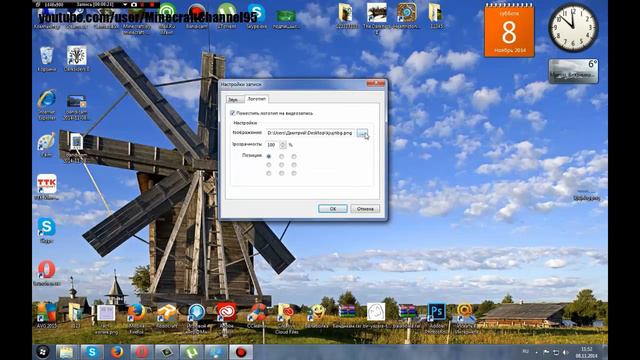The image size is (640, 360).
Task: Open the Skype shortcut on desktop left column
Action: (x=47, y=229)
